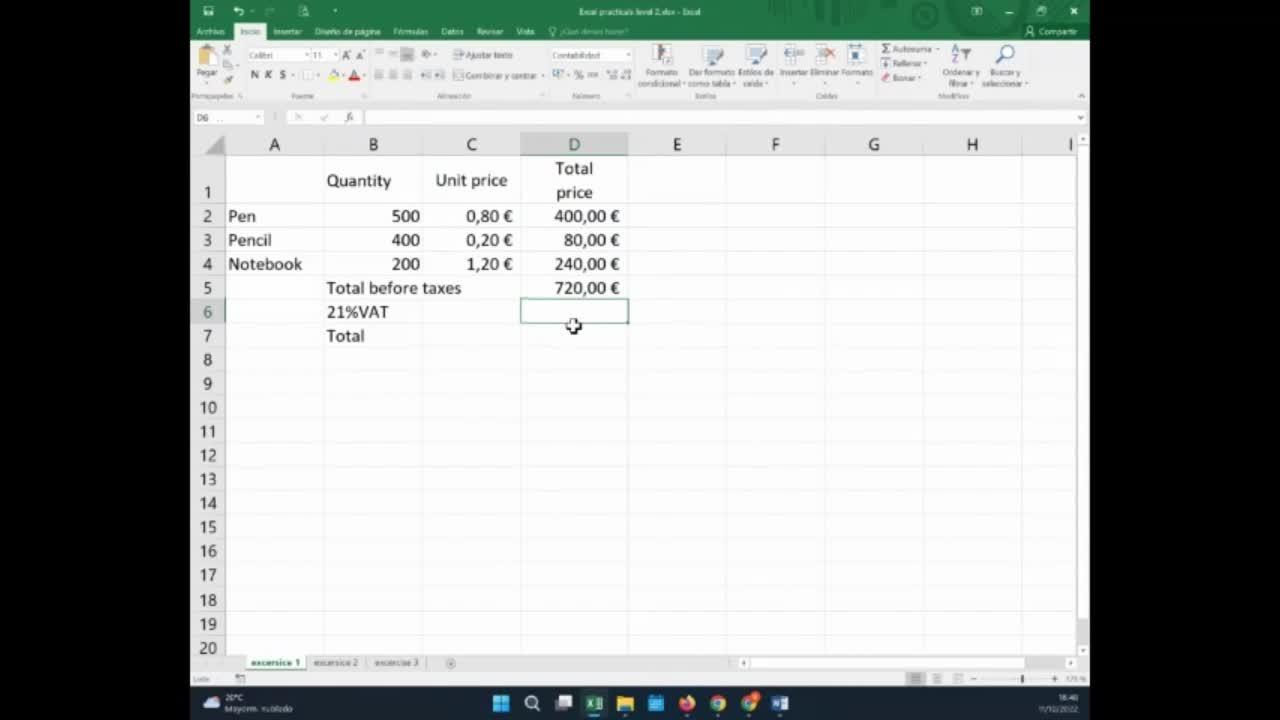The image size is (1280, 720).
Task: Toggle Ajustar texto wrap text
Action: point(483,55)
